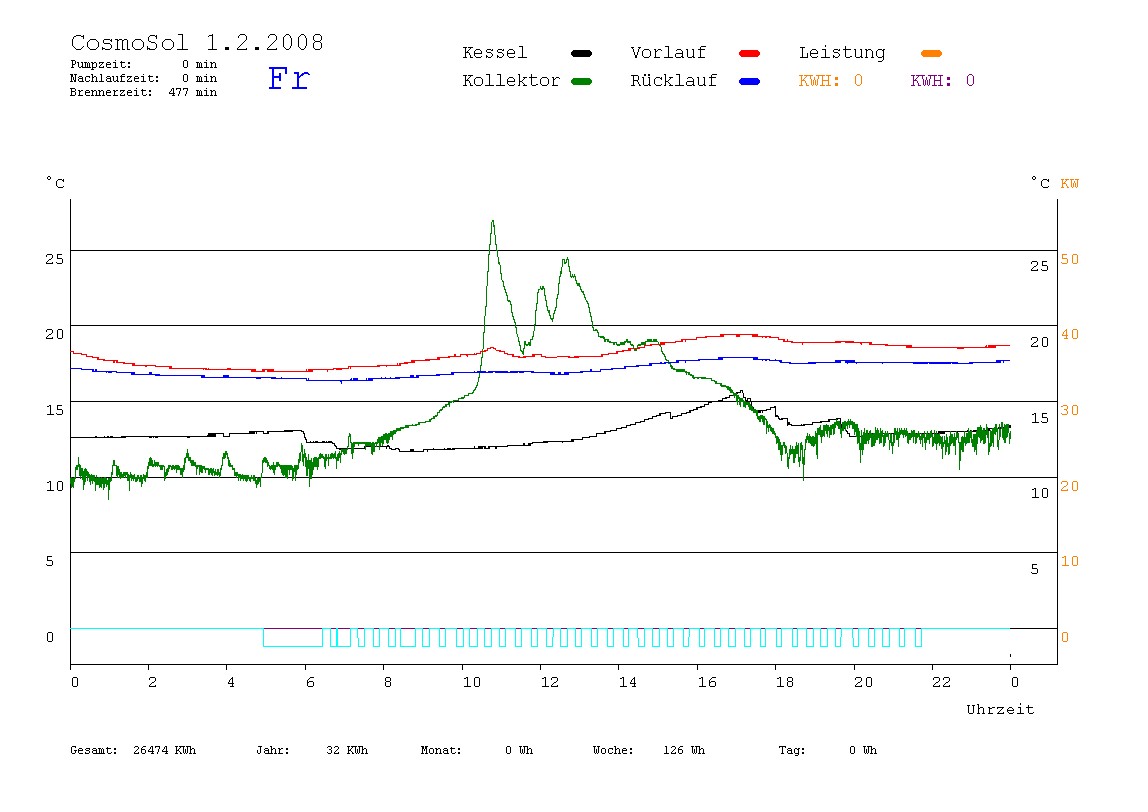Click the "0 min" value beside Pumpzeit
Screen dimensions: 1148x812
click(x=199, y=64)
